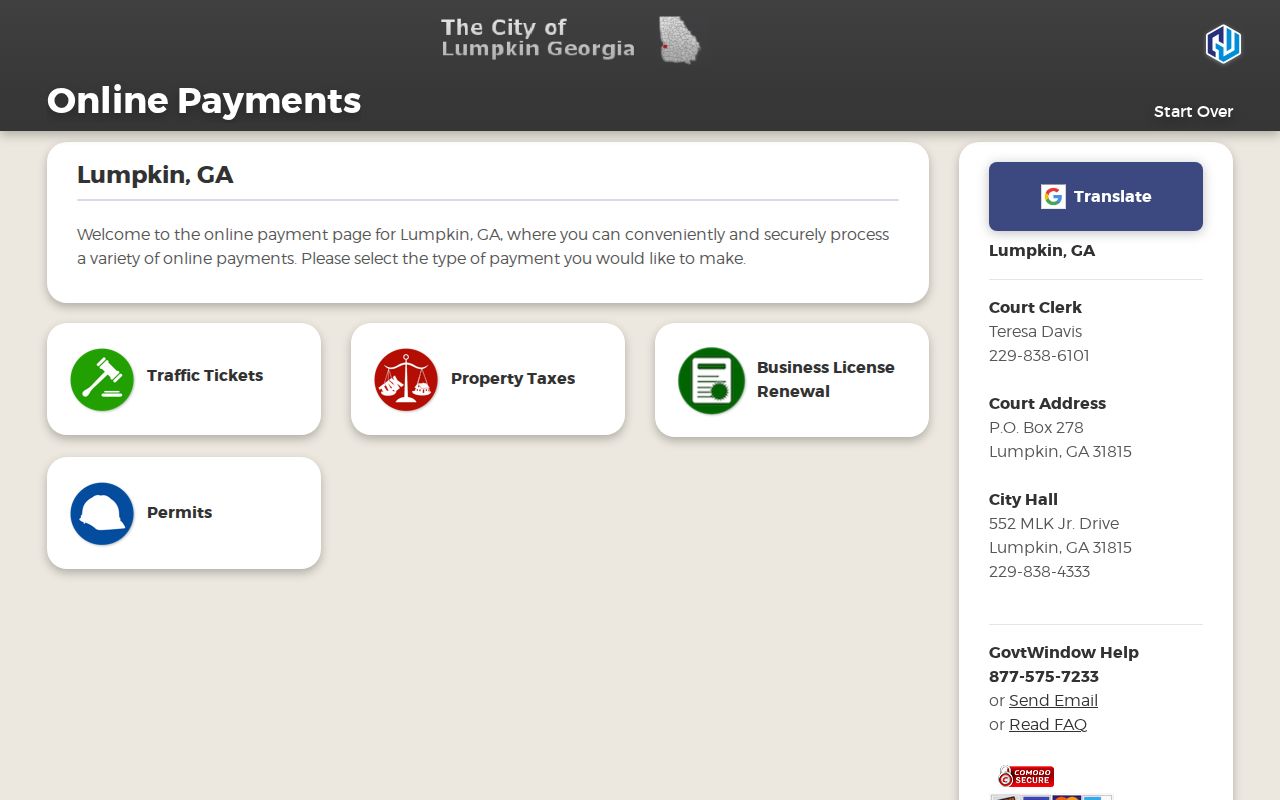Click the Translate button
The height and width of the screenshot is (800, 1280).
[1096, 197]
